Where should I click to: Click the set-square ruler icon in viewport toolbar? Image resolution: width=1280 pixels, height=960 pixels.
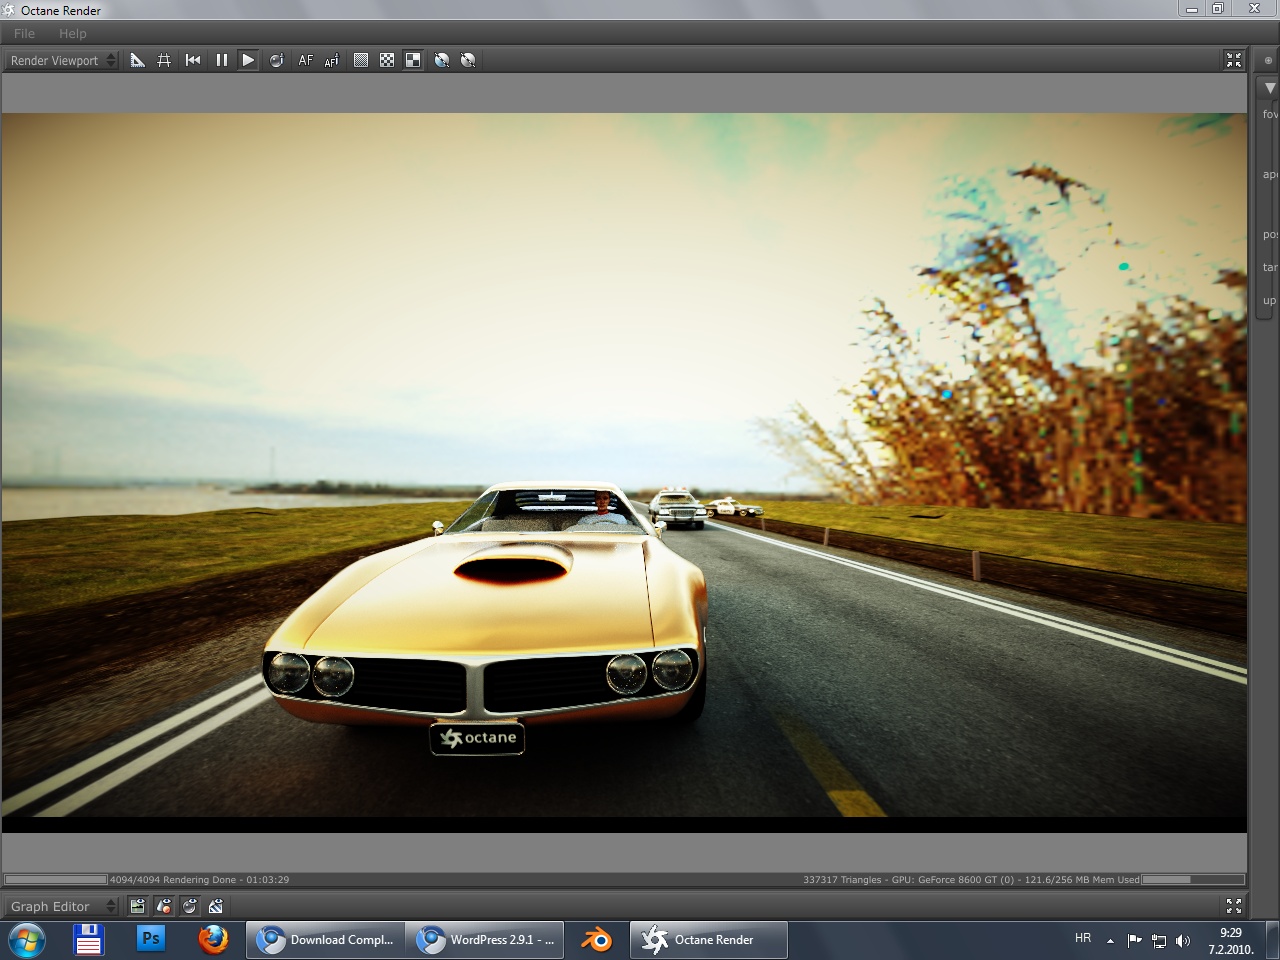pyautogui.click(x=138, y=60)
